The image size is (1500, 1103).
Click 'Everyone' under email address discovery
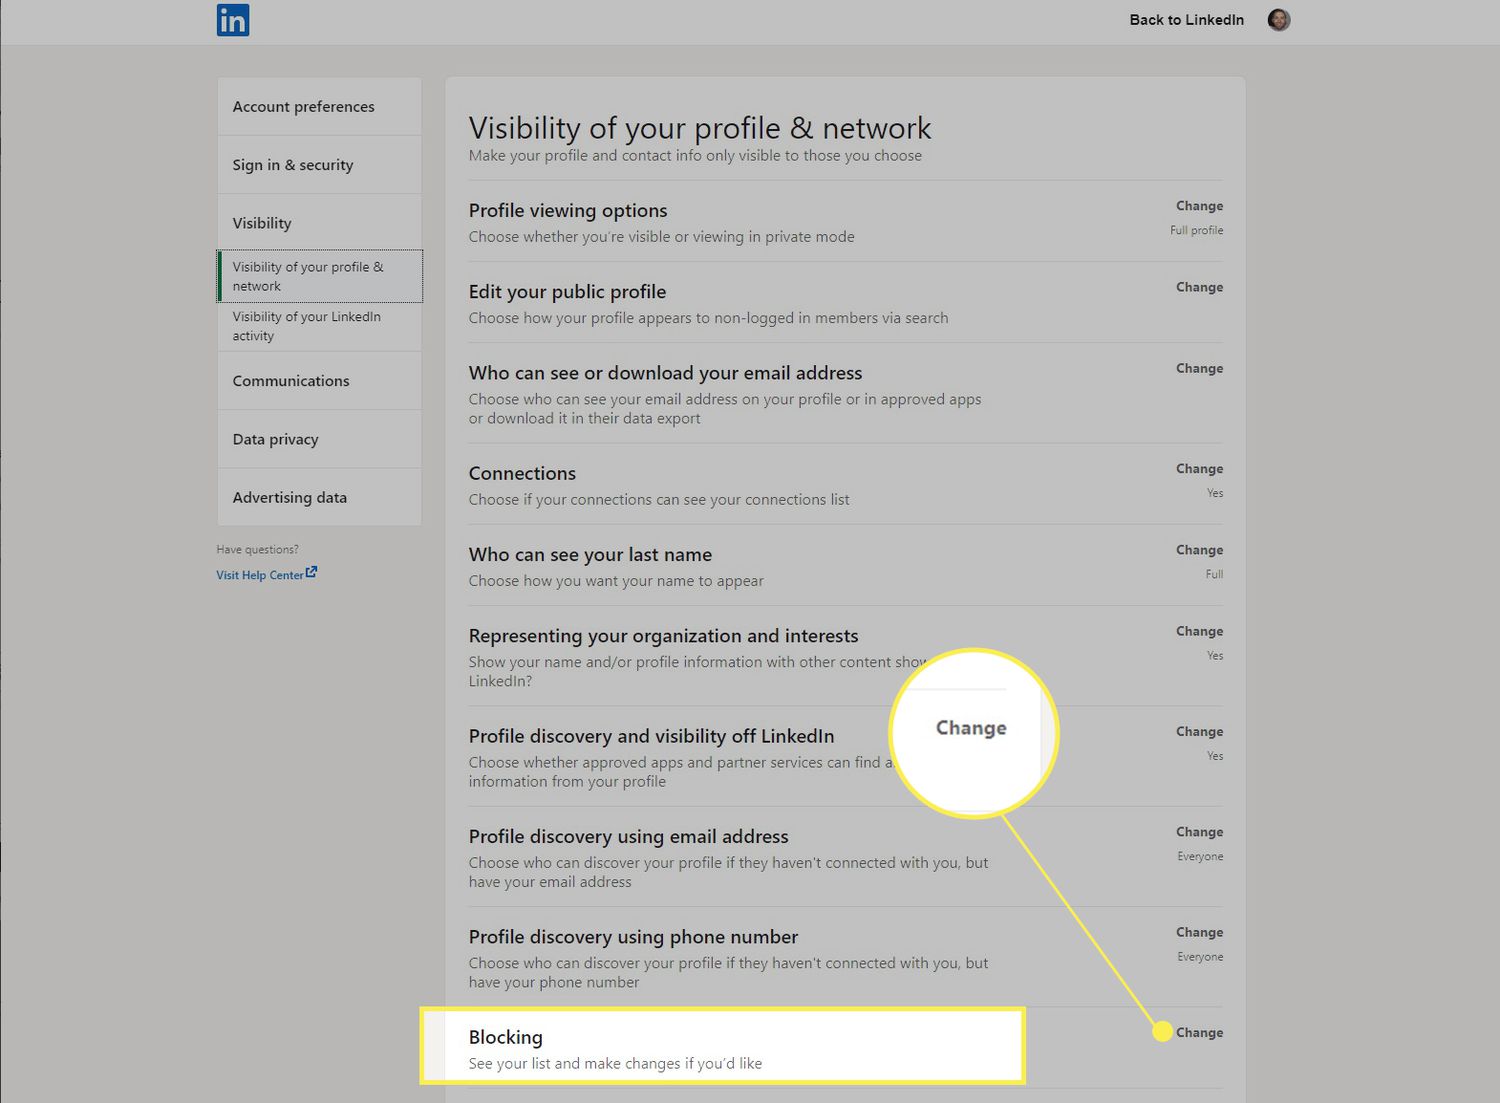pyautogui.click(x=1200, y=856)
